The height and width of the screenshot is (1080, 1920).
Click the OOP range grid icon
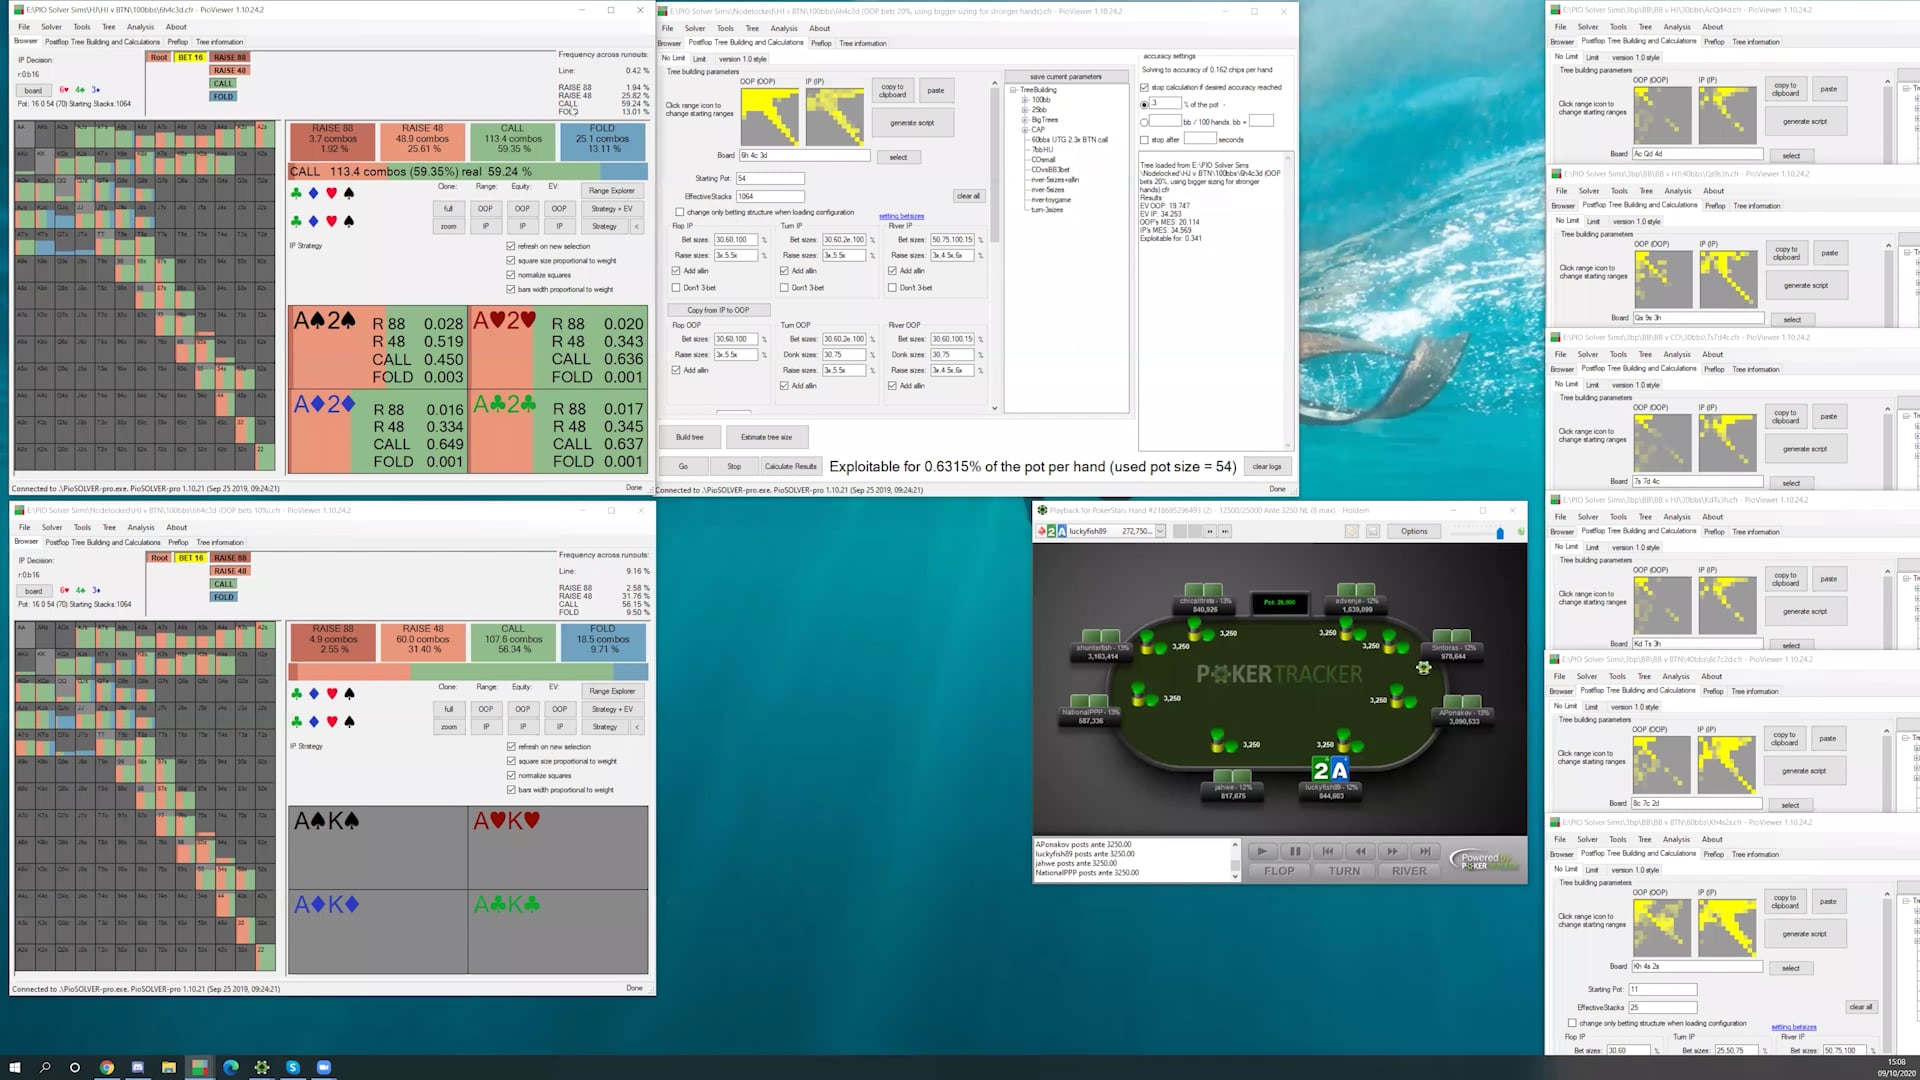[x=769, y=117]
